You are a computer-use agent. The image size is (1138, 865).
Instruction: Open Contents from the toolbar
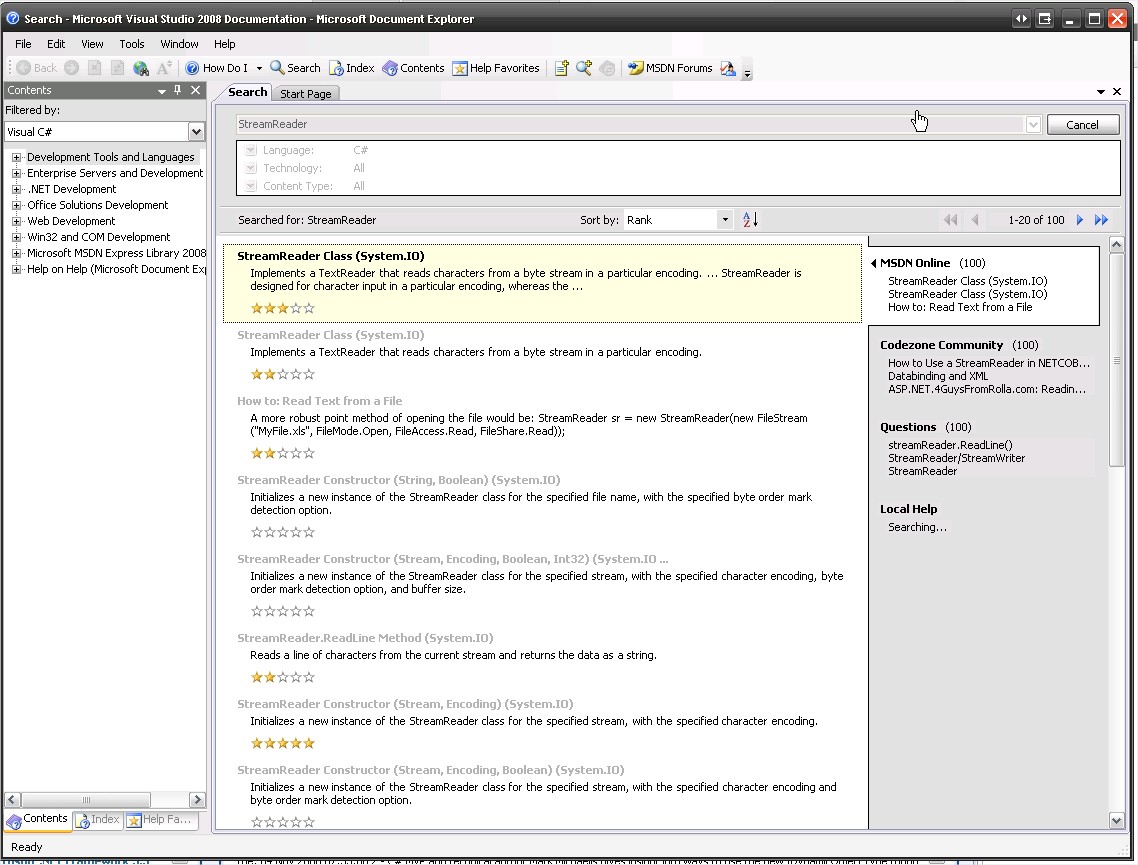click(x=413, y=68)
